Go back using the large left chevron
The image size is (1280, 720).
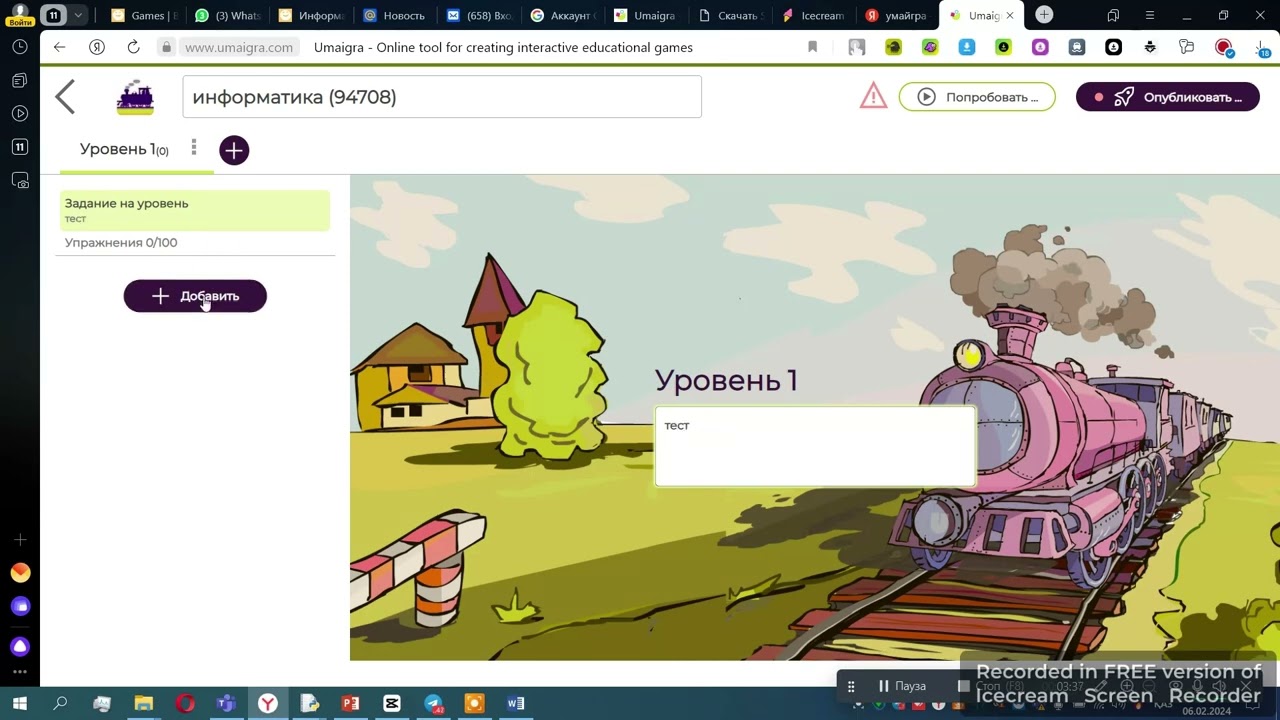click(65, 97)
